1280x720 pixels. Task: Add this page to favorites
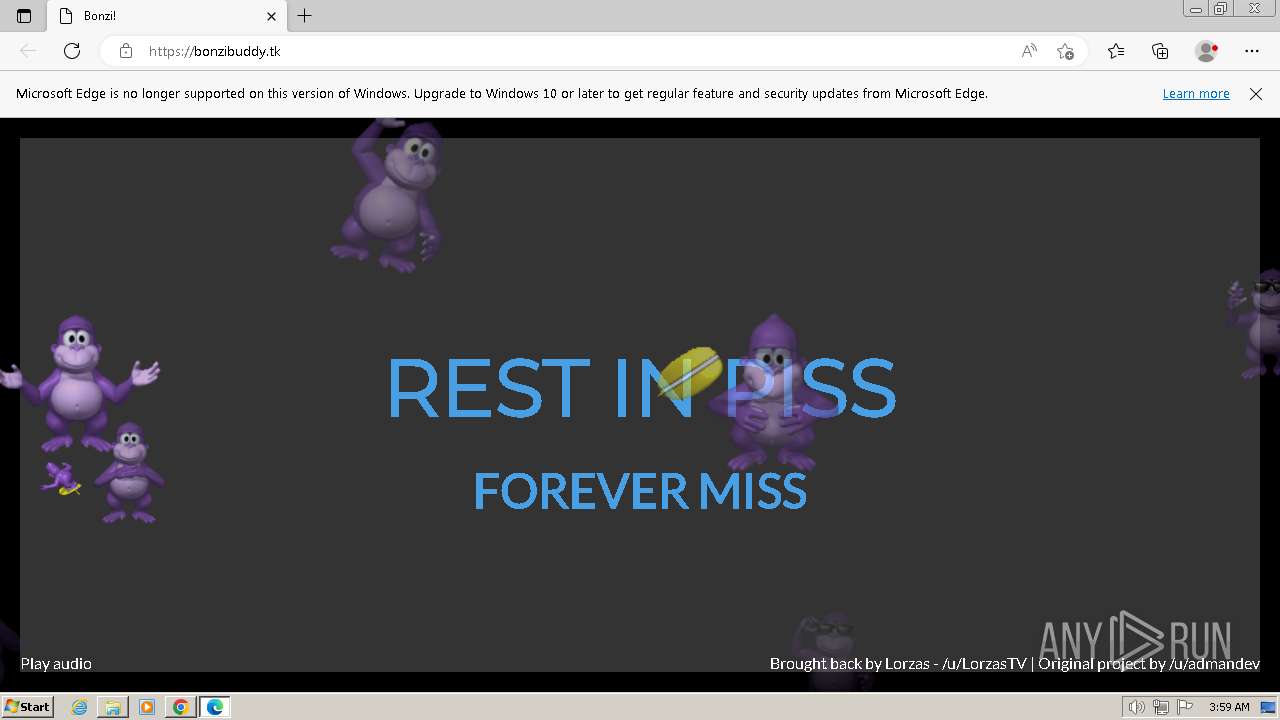click(x=1066, y=51)
